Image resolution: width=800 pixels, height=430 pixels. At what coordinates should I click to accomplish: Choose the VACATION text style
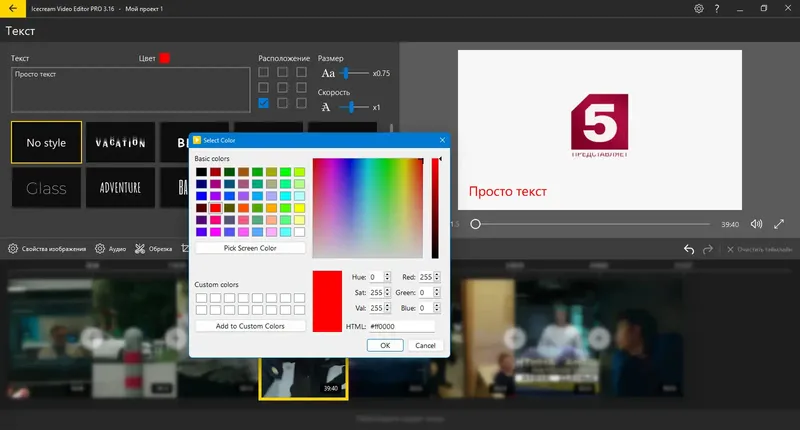click(x=120, y=143)
